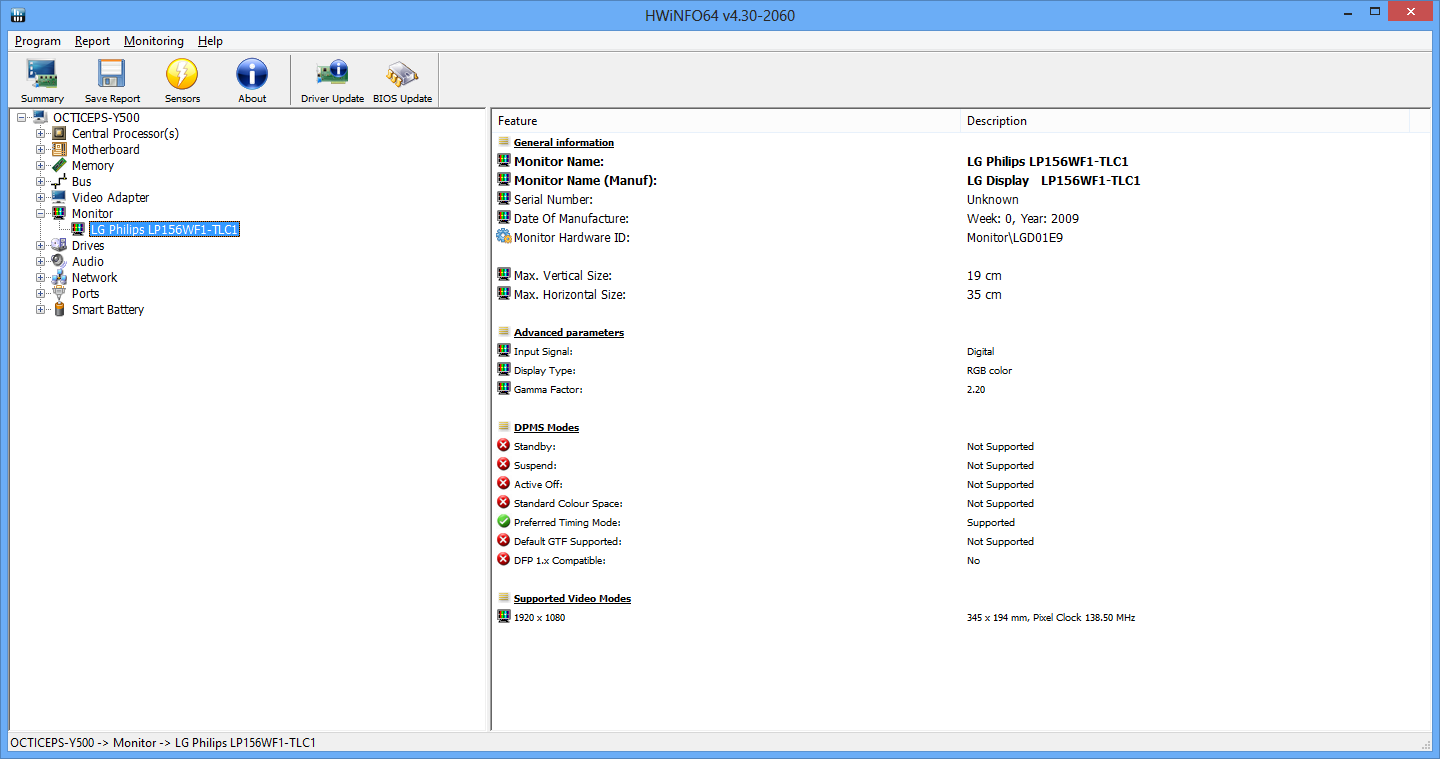Open the Program menu
This screenshot has width=1440, height=759.
pos(38,41)
